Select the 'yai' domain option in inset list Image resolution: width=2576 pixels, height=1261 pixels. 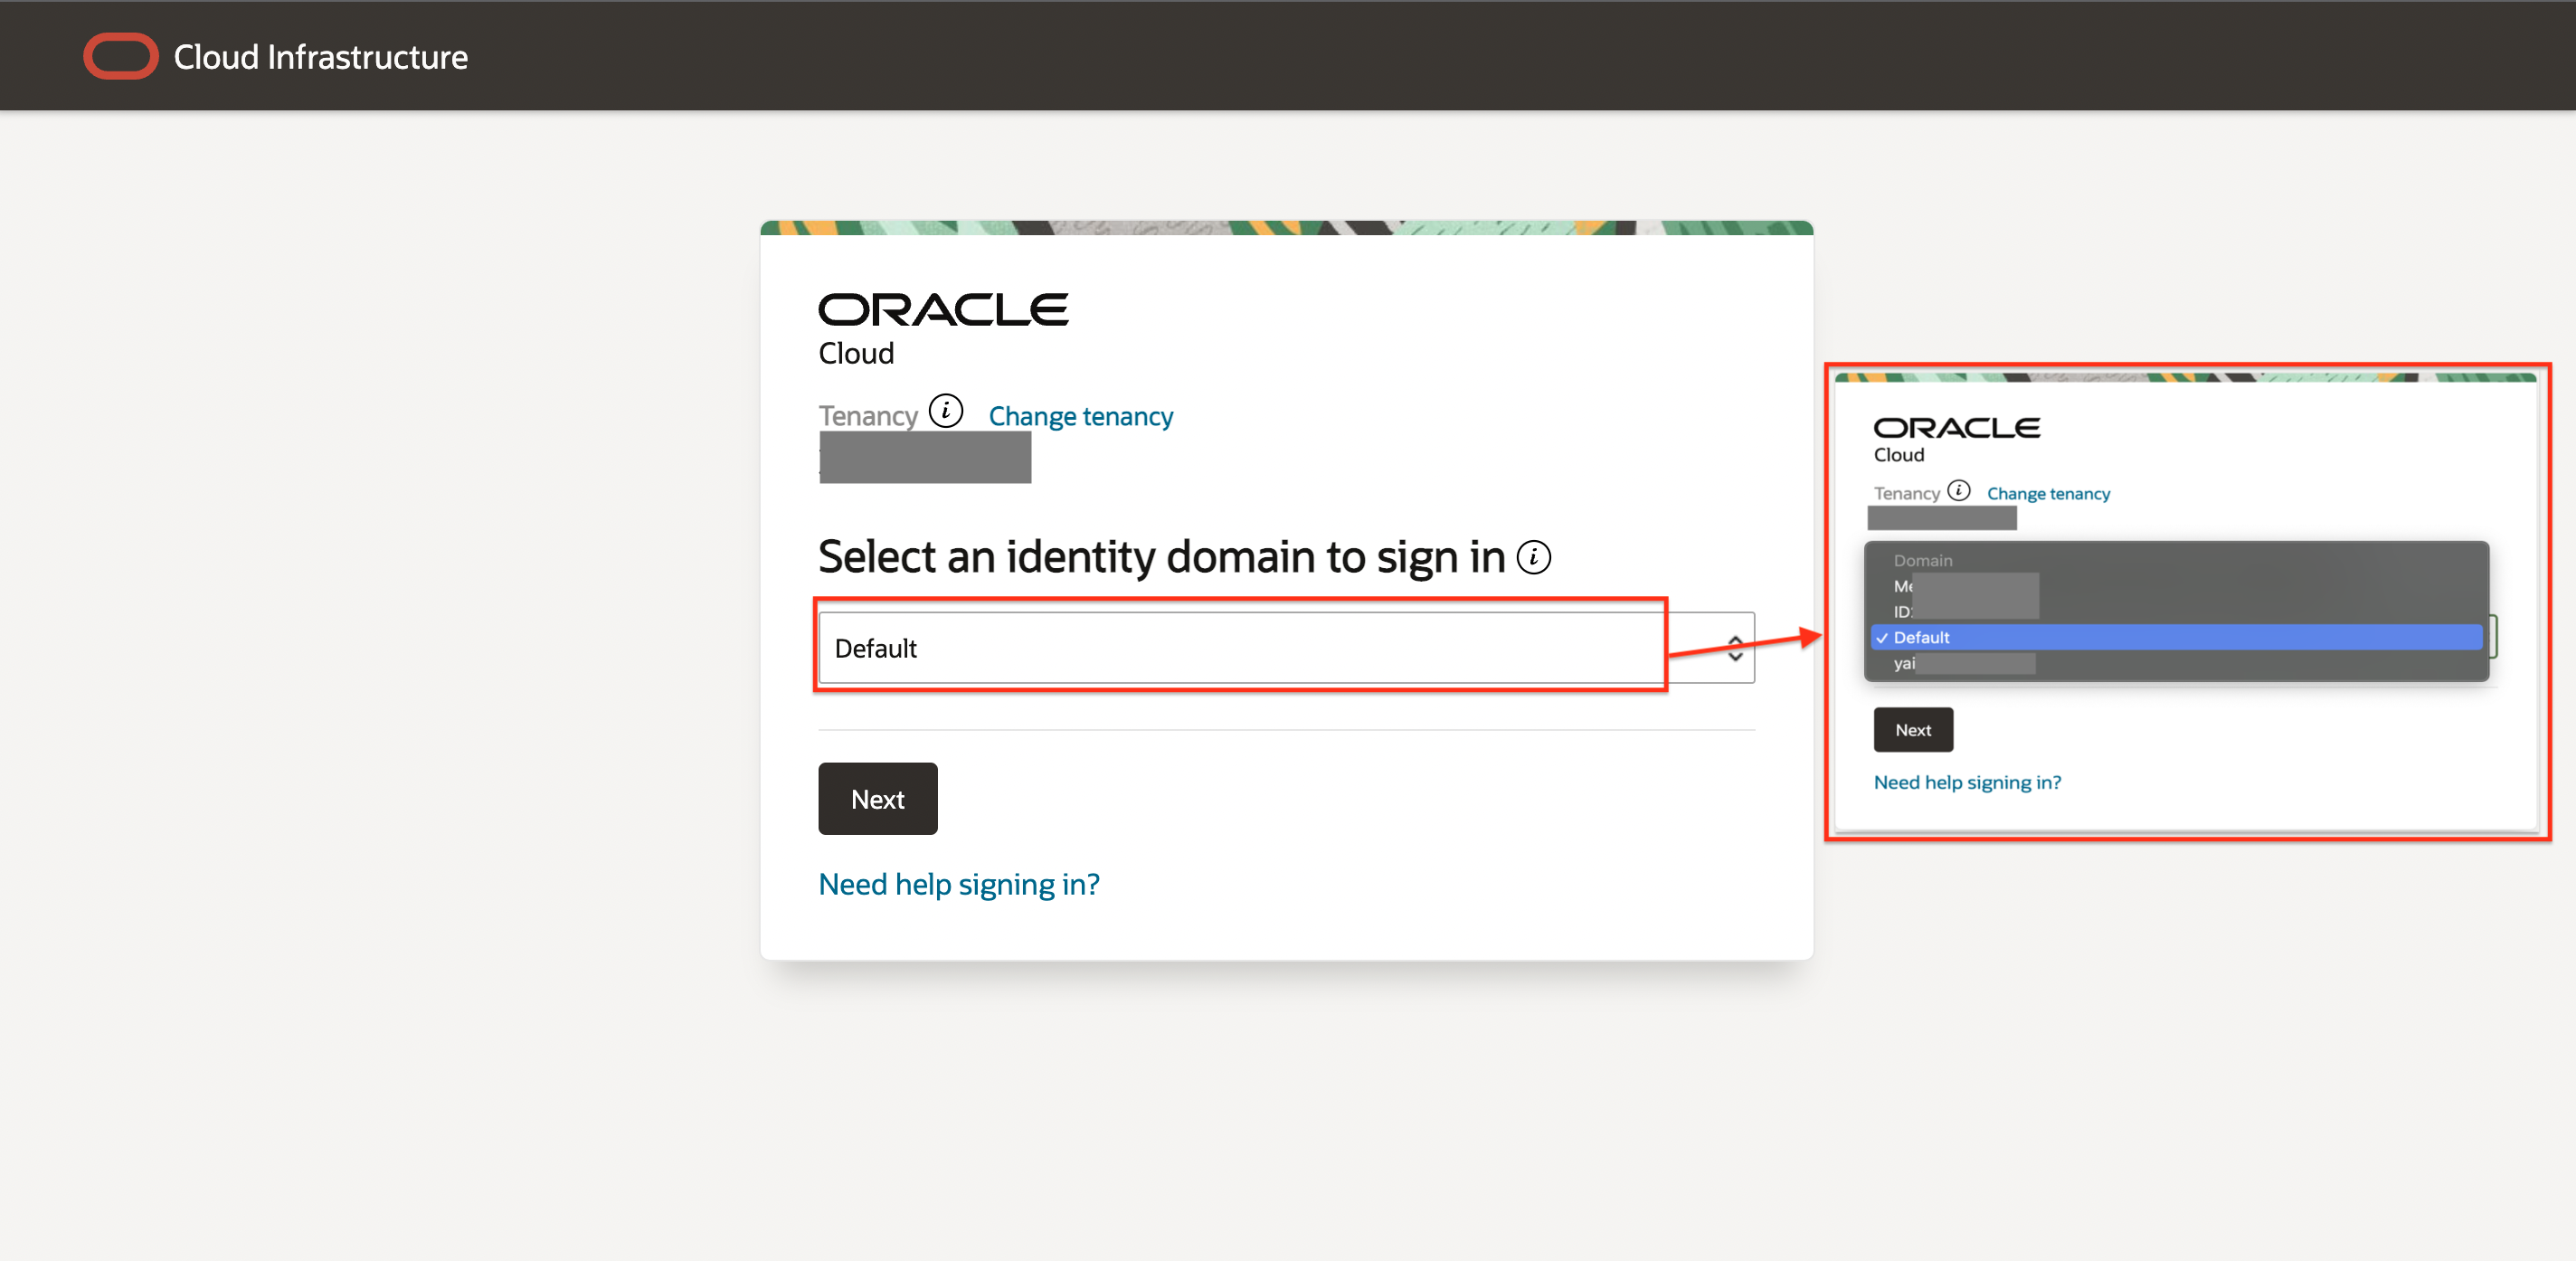click(x=2176, y=663)
